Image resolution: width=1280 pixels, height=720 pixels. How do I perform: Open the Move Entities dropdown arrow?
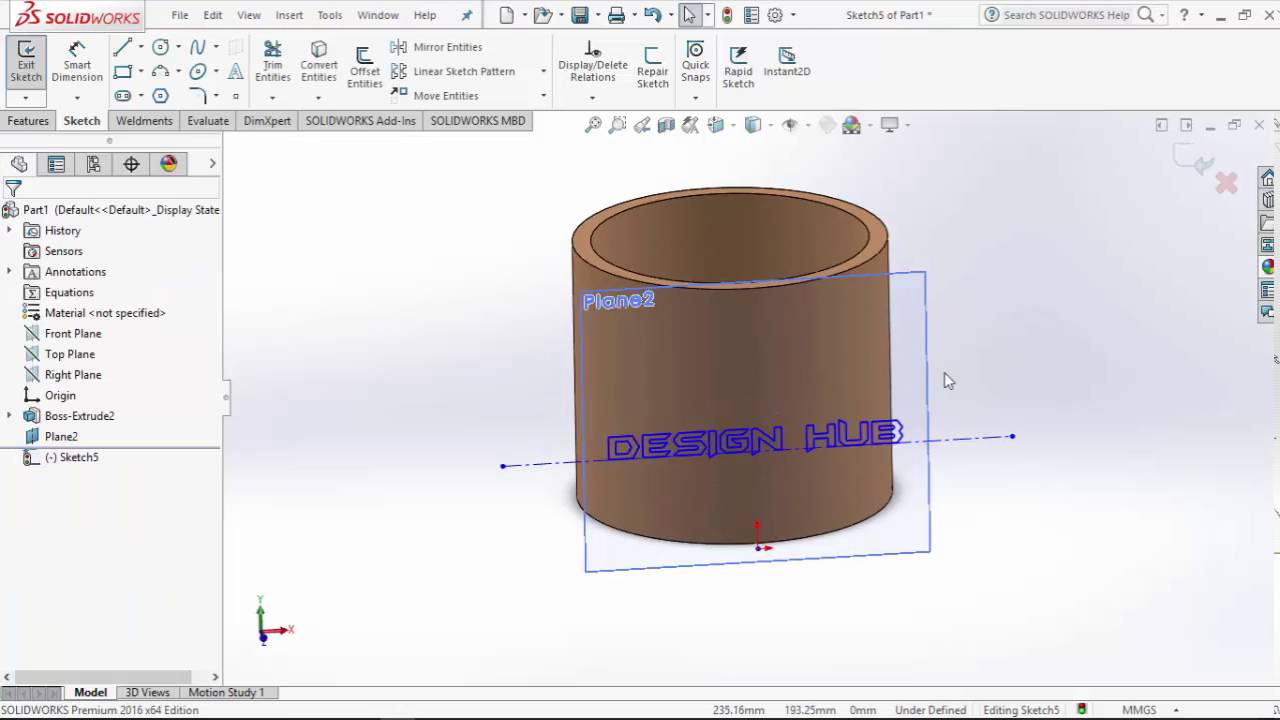coord(543,96)
